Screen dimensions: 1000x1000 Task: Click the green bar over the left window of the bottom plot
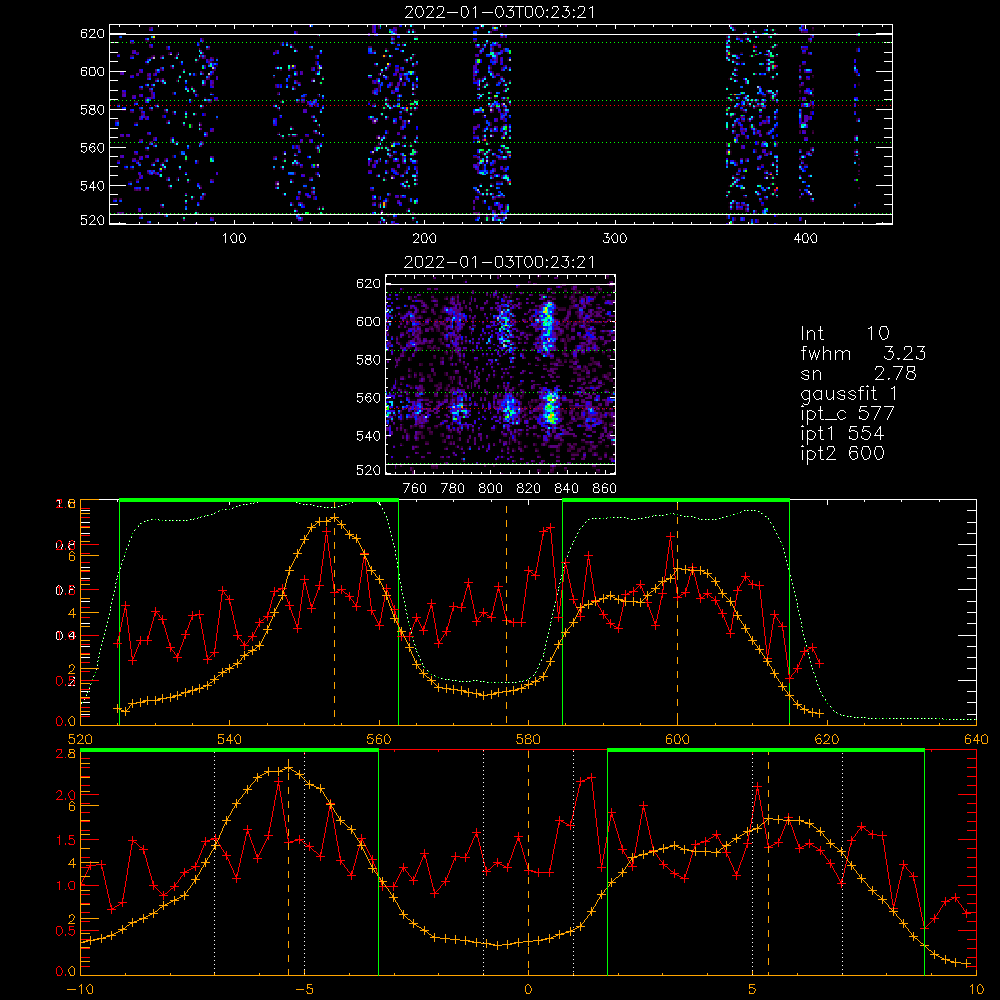tap(230, 751)
